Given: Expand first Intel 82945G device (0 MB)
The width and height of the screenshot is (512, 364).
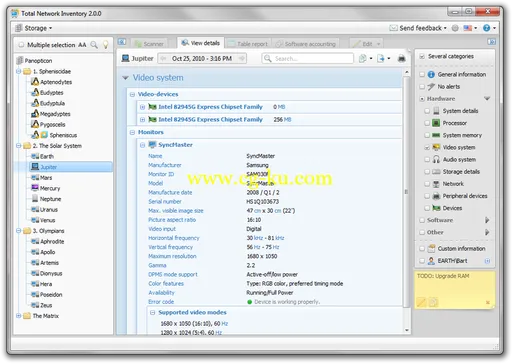Looking at the screenshot, I should click(142, 107).
